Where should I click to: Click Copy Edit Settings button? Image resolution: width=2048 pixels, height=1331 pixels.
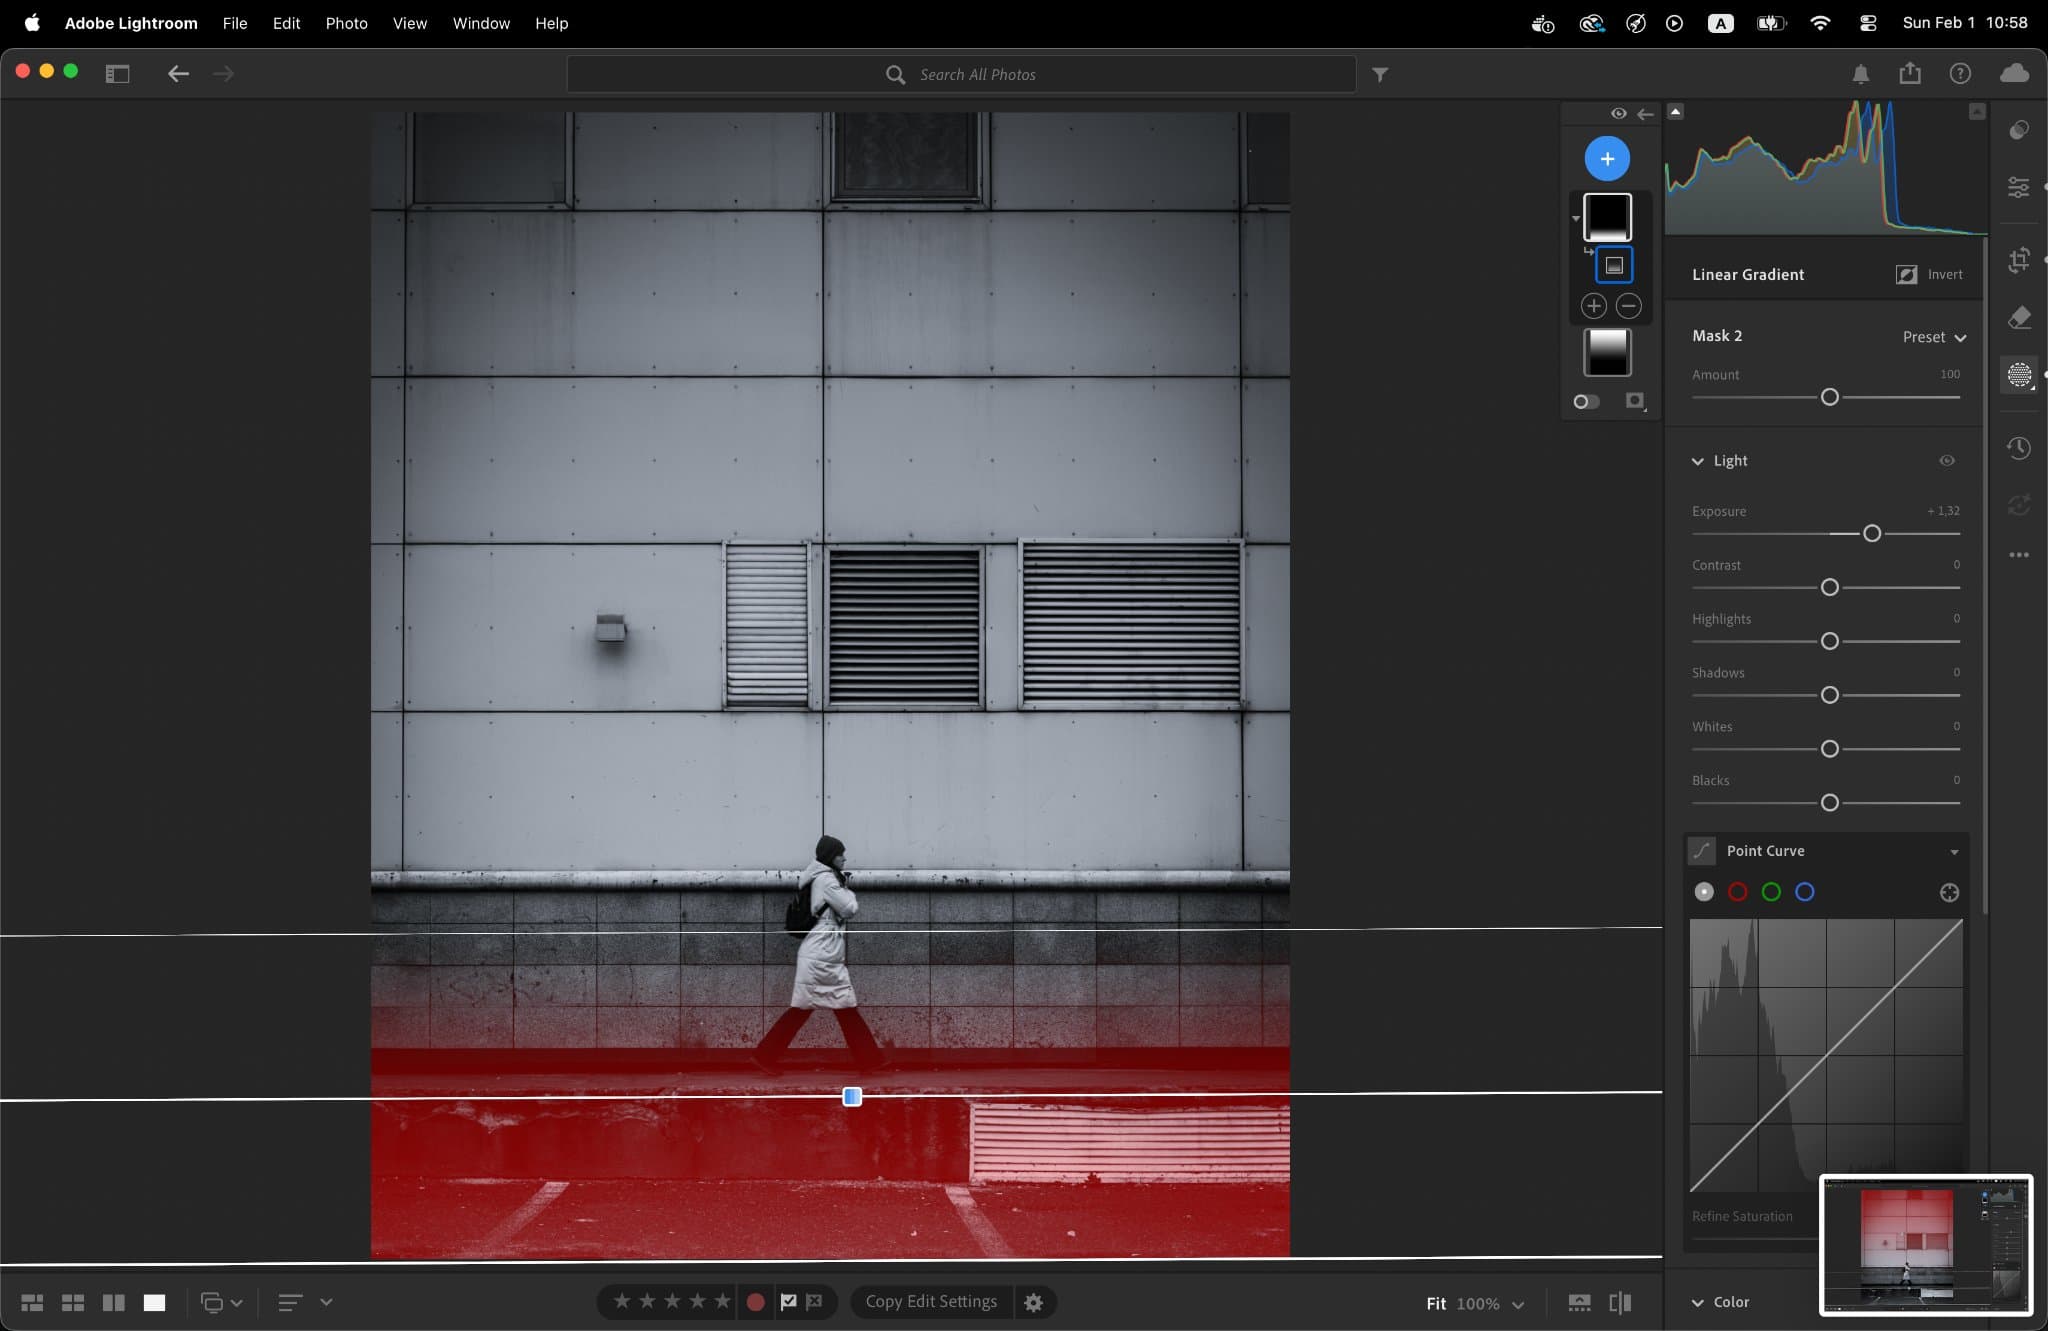click(931, 1301)
